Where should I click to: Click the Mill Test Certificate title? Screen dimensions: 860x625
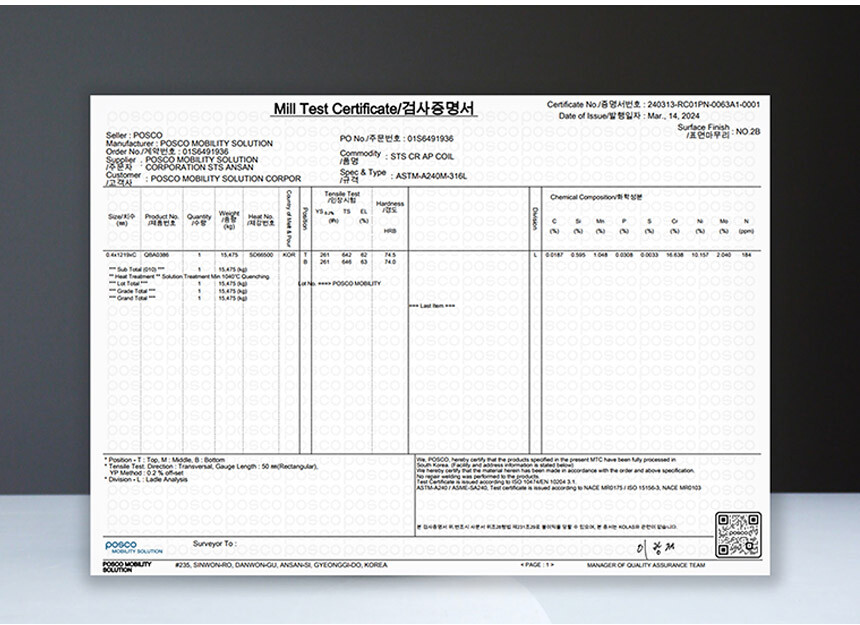click(x=375, y=109)
